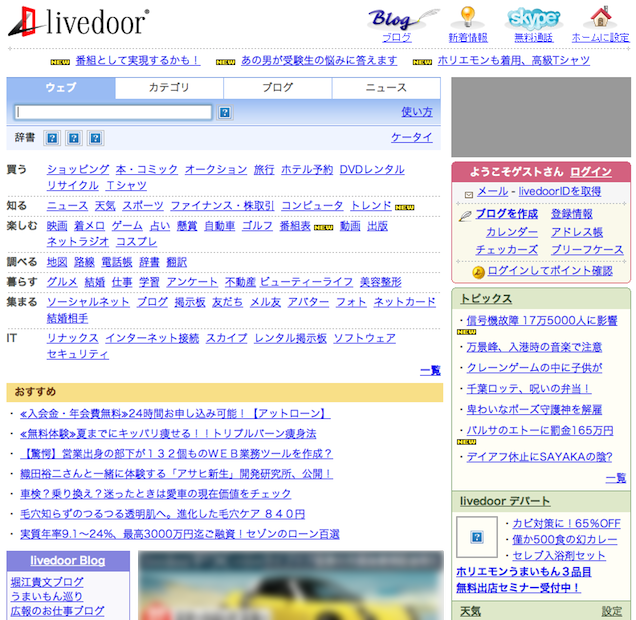The height and width of the screenshot is (620, 636).
Task: Open the カレンダー link
Action: 512,232
